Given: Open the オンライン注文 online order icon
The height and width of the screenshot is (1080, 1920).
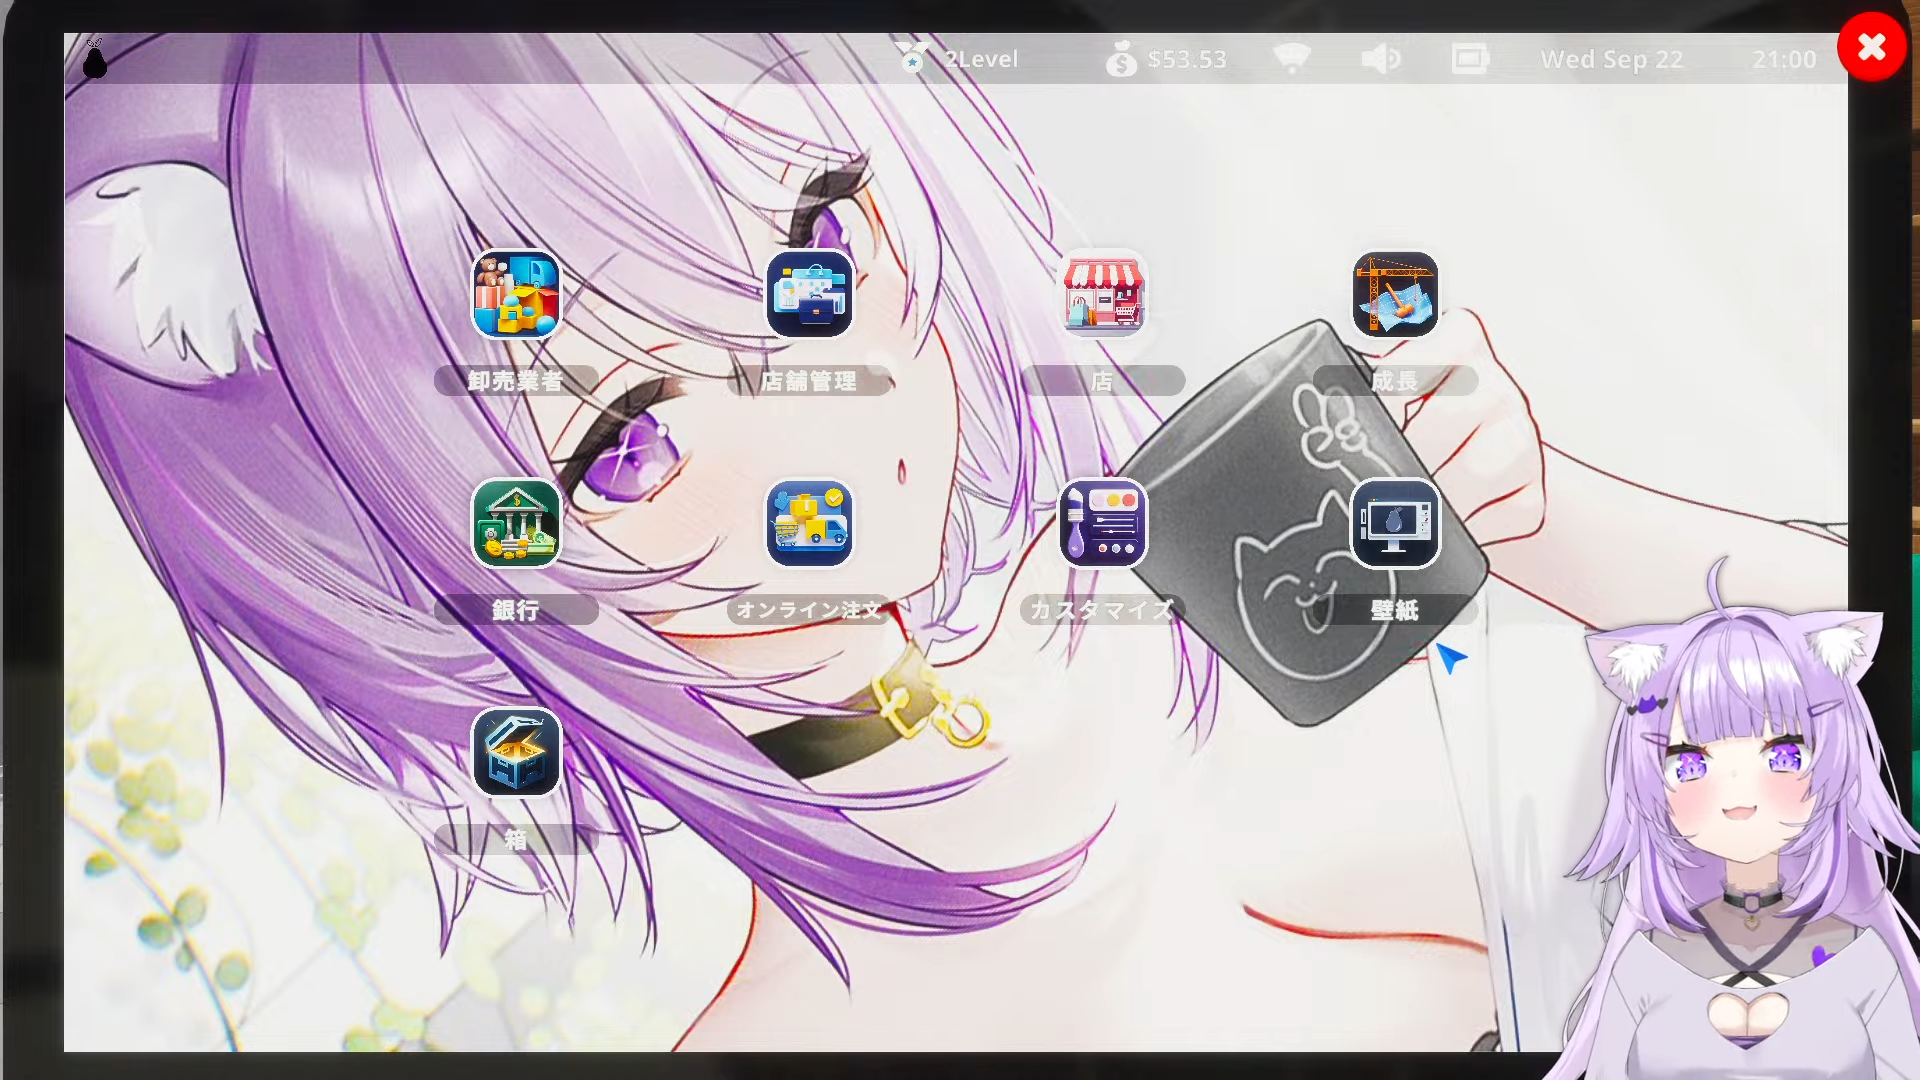Looking at the screenshot, I should pyautogui.click(x=809, y=523).
